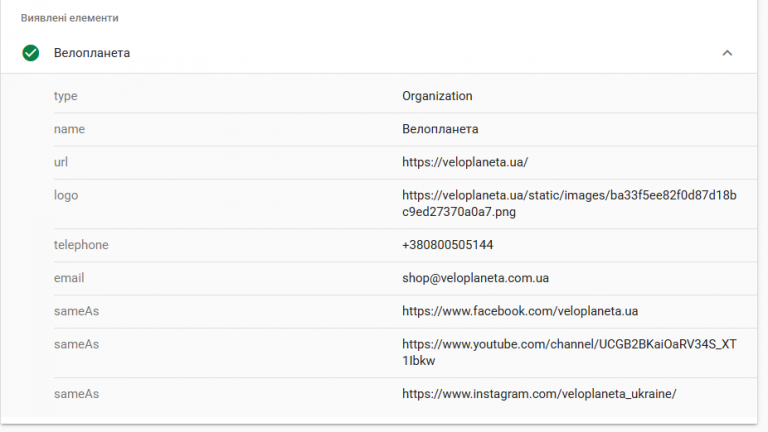The image size is (768, 432).
Task: Click the green checkmark status icon
Action: click(x=30, y=53)
